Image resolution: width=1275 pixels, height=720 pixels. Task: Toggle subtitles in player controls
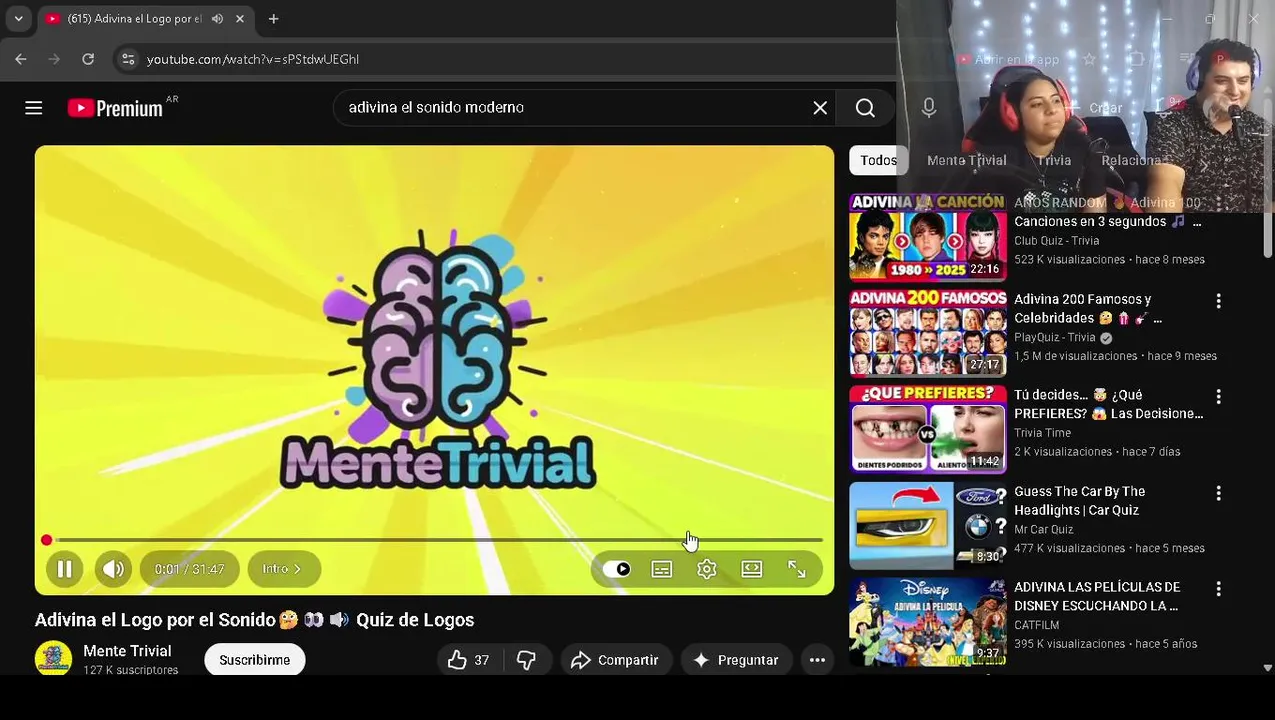pyautogui.click(x=662, y=569)
